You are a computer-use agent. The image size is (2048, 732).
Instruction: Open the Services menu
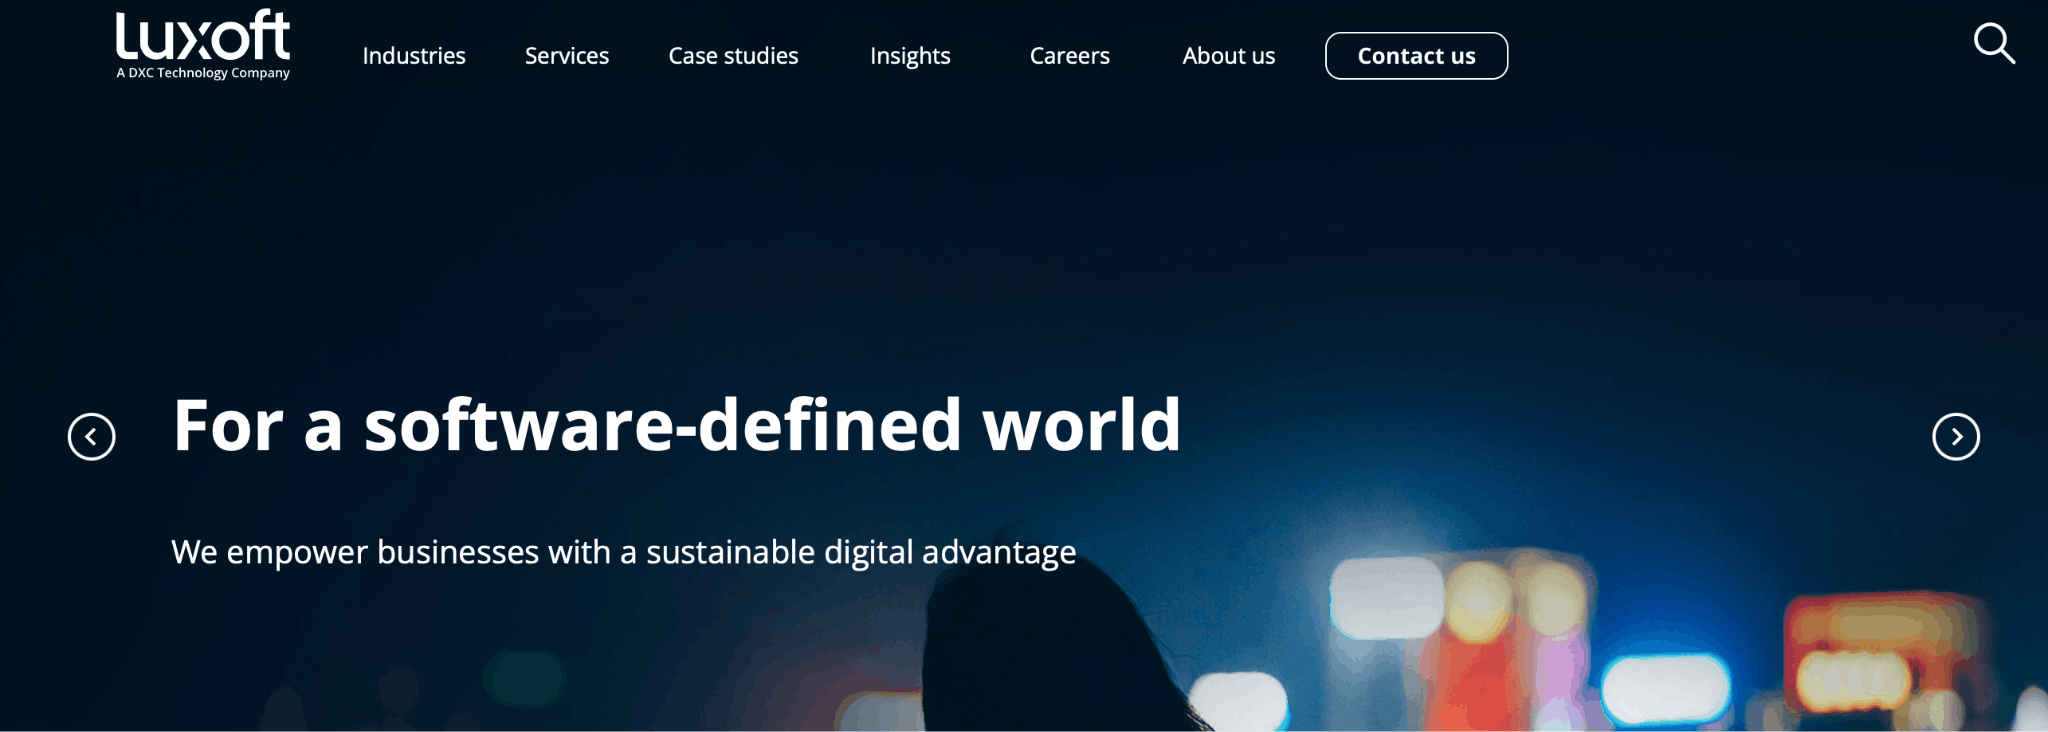coord(567,56)
